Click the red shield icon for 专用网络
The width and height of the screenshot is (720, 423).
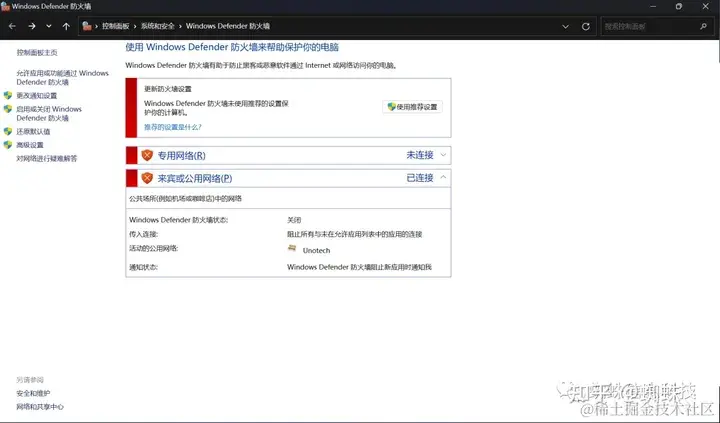(147, 155)
